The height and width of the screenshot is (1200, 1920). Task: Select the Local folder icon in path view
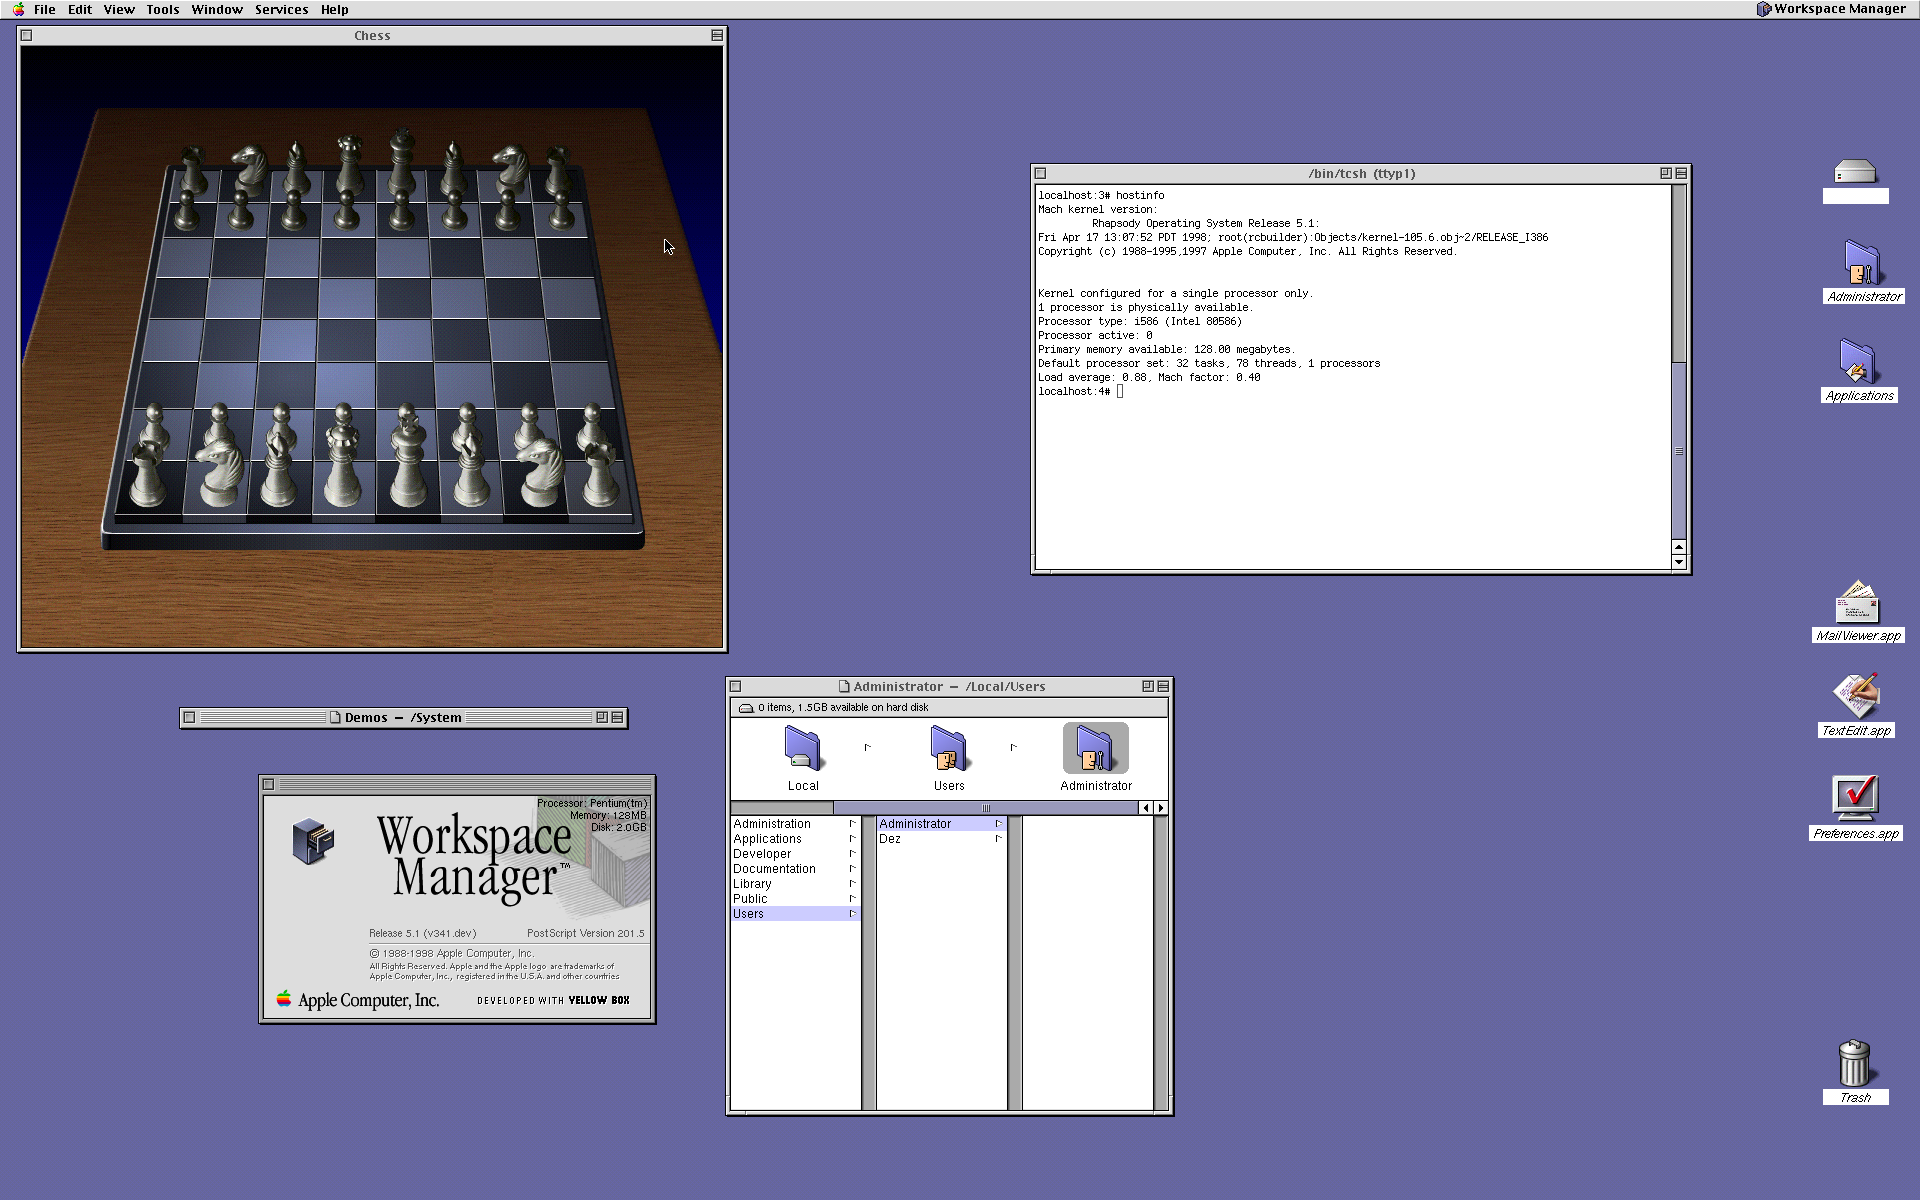click(802, 749)
